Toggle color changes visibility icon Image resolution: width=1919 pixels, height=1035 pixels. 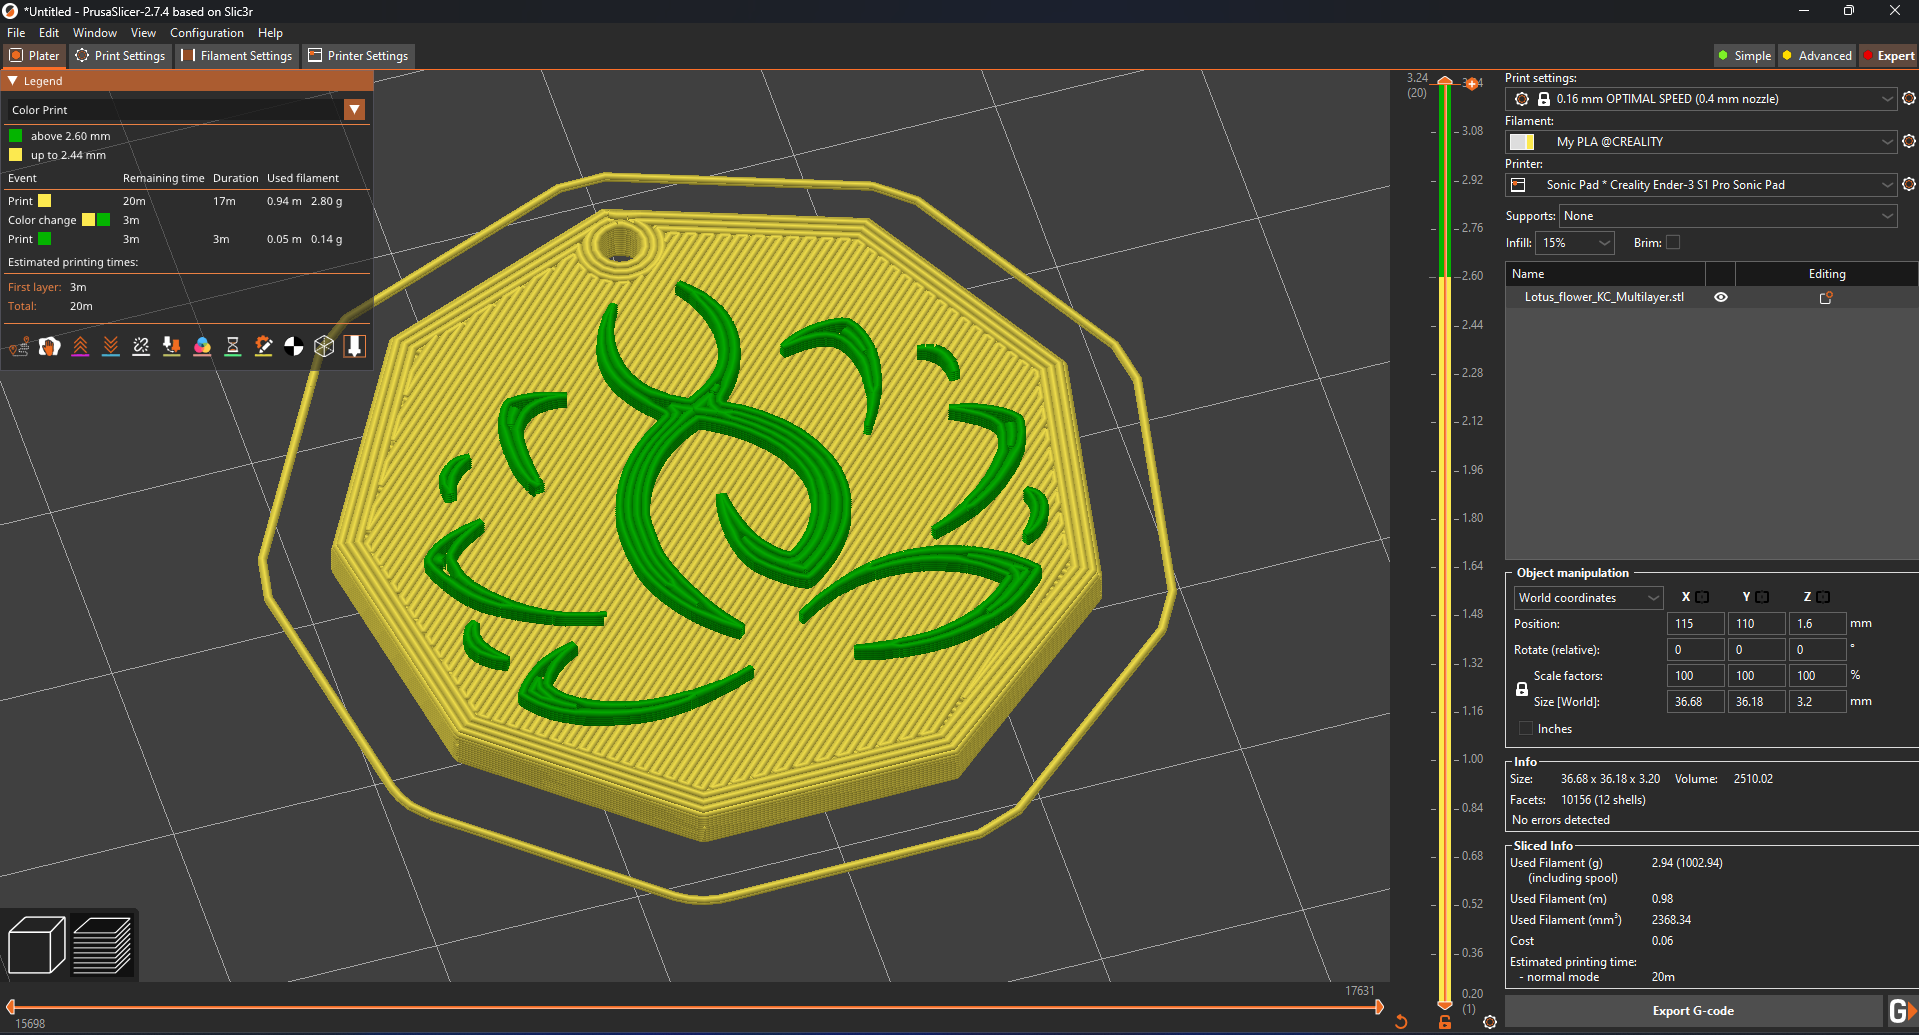tap(202, 346)
